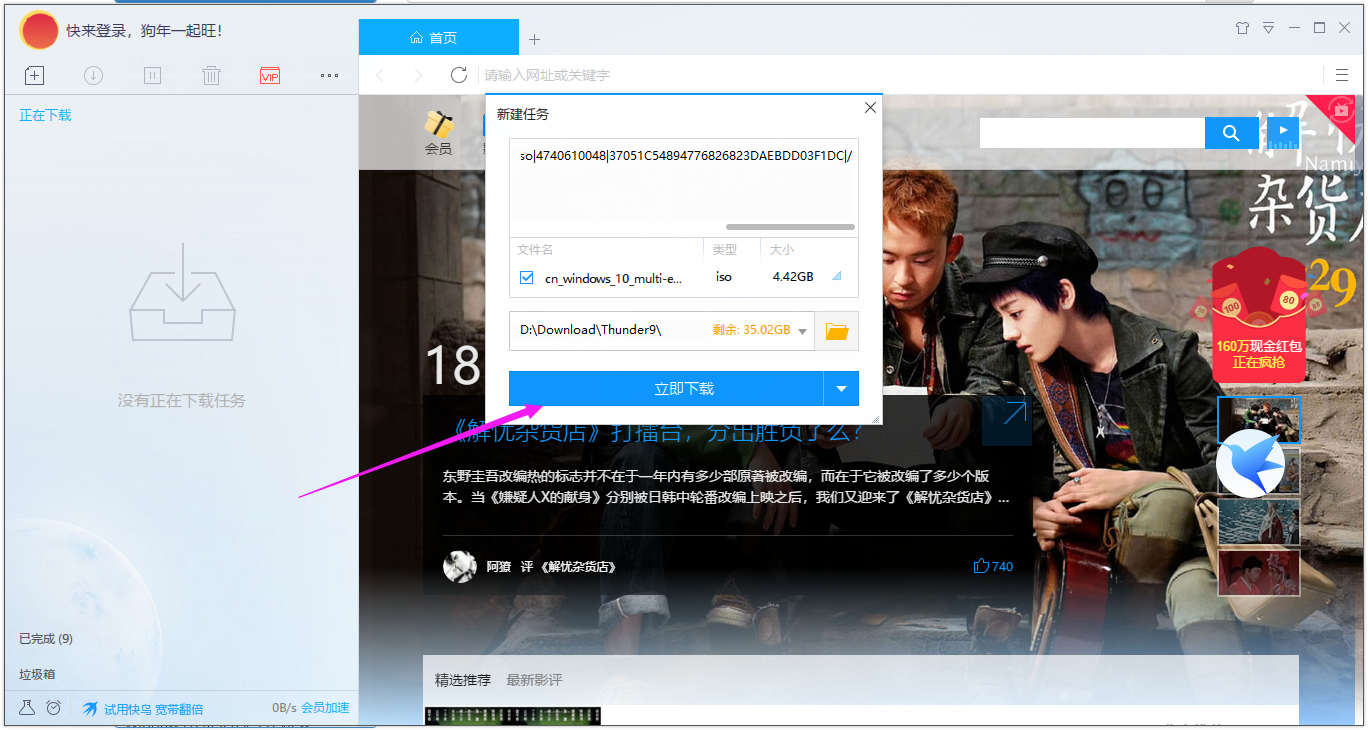Open the hamburger menu beside address bar
Viewport: 1368px width, 730px height.
click(1343, 75)
